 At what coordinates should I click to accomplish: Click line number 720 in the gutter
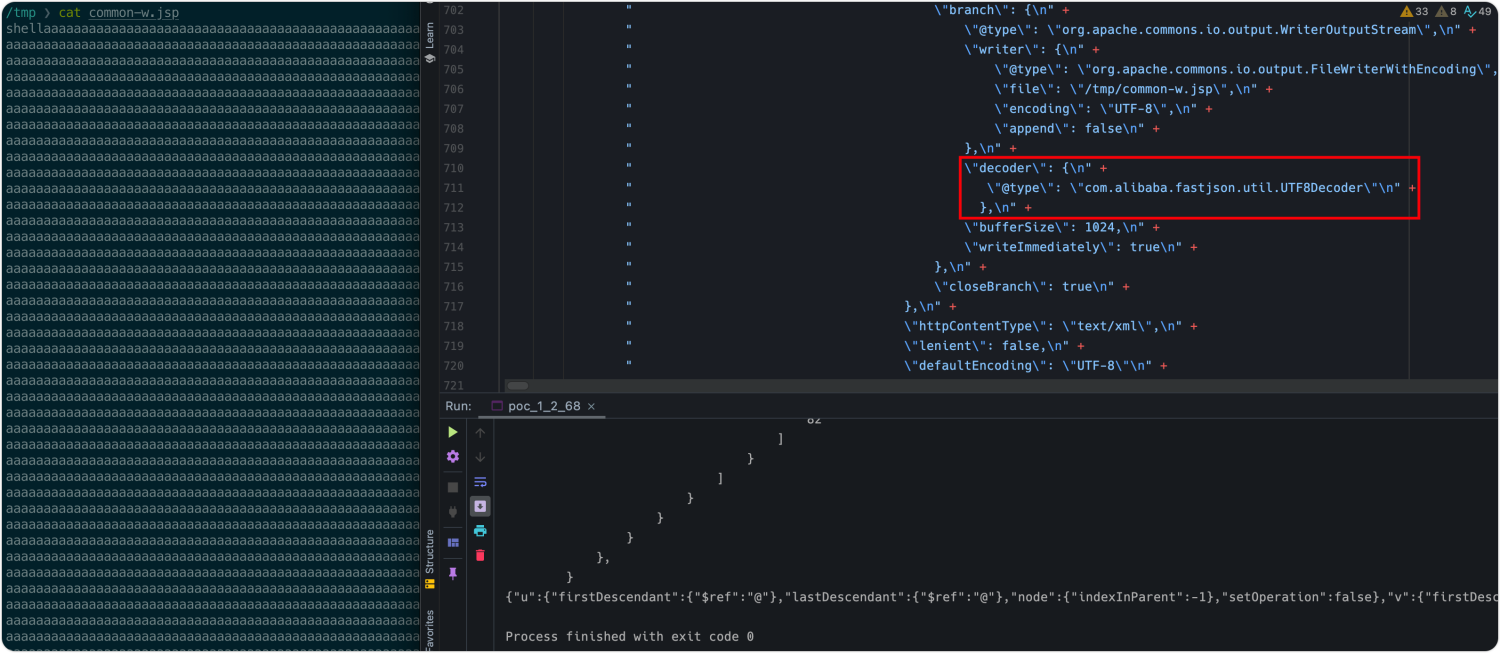(453, 366)
